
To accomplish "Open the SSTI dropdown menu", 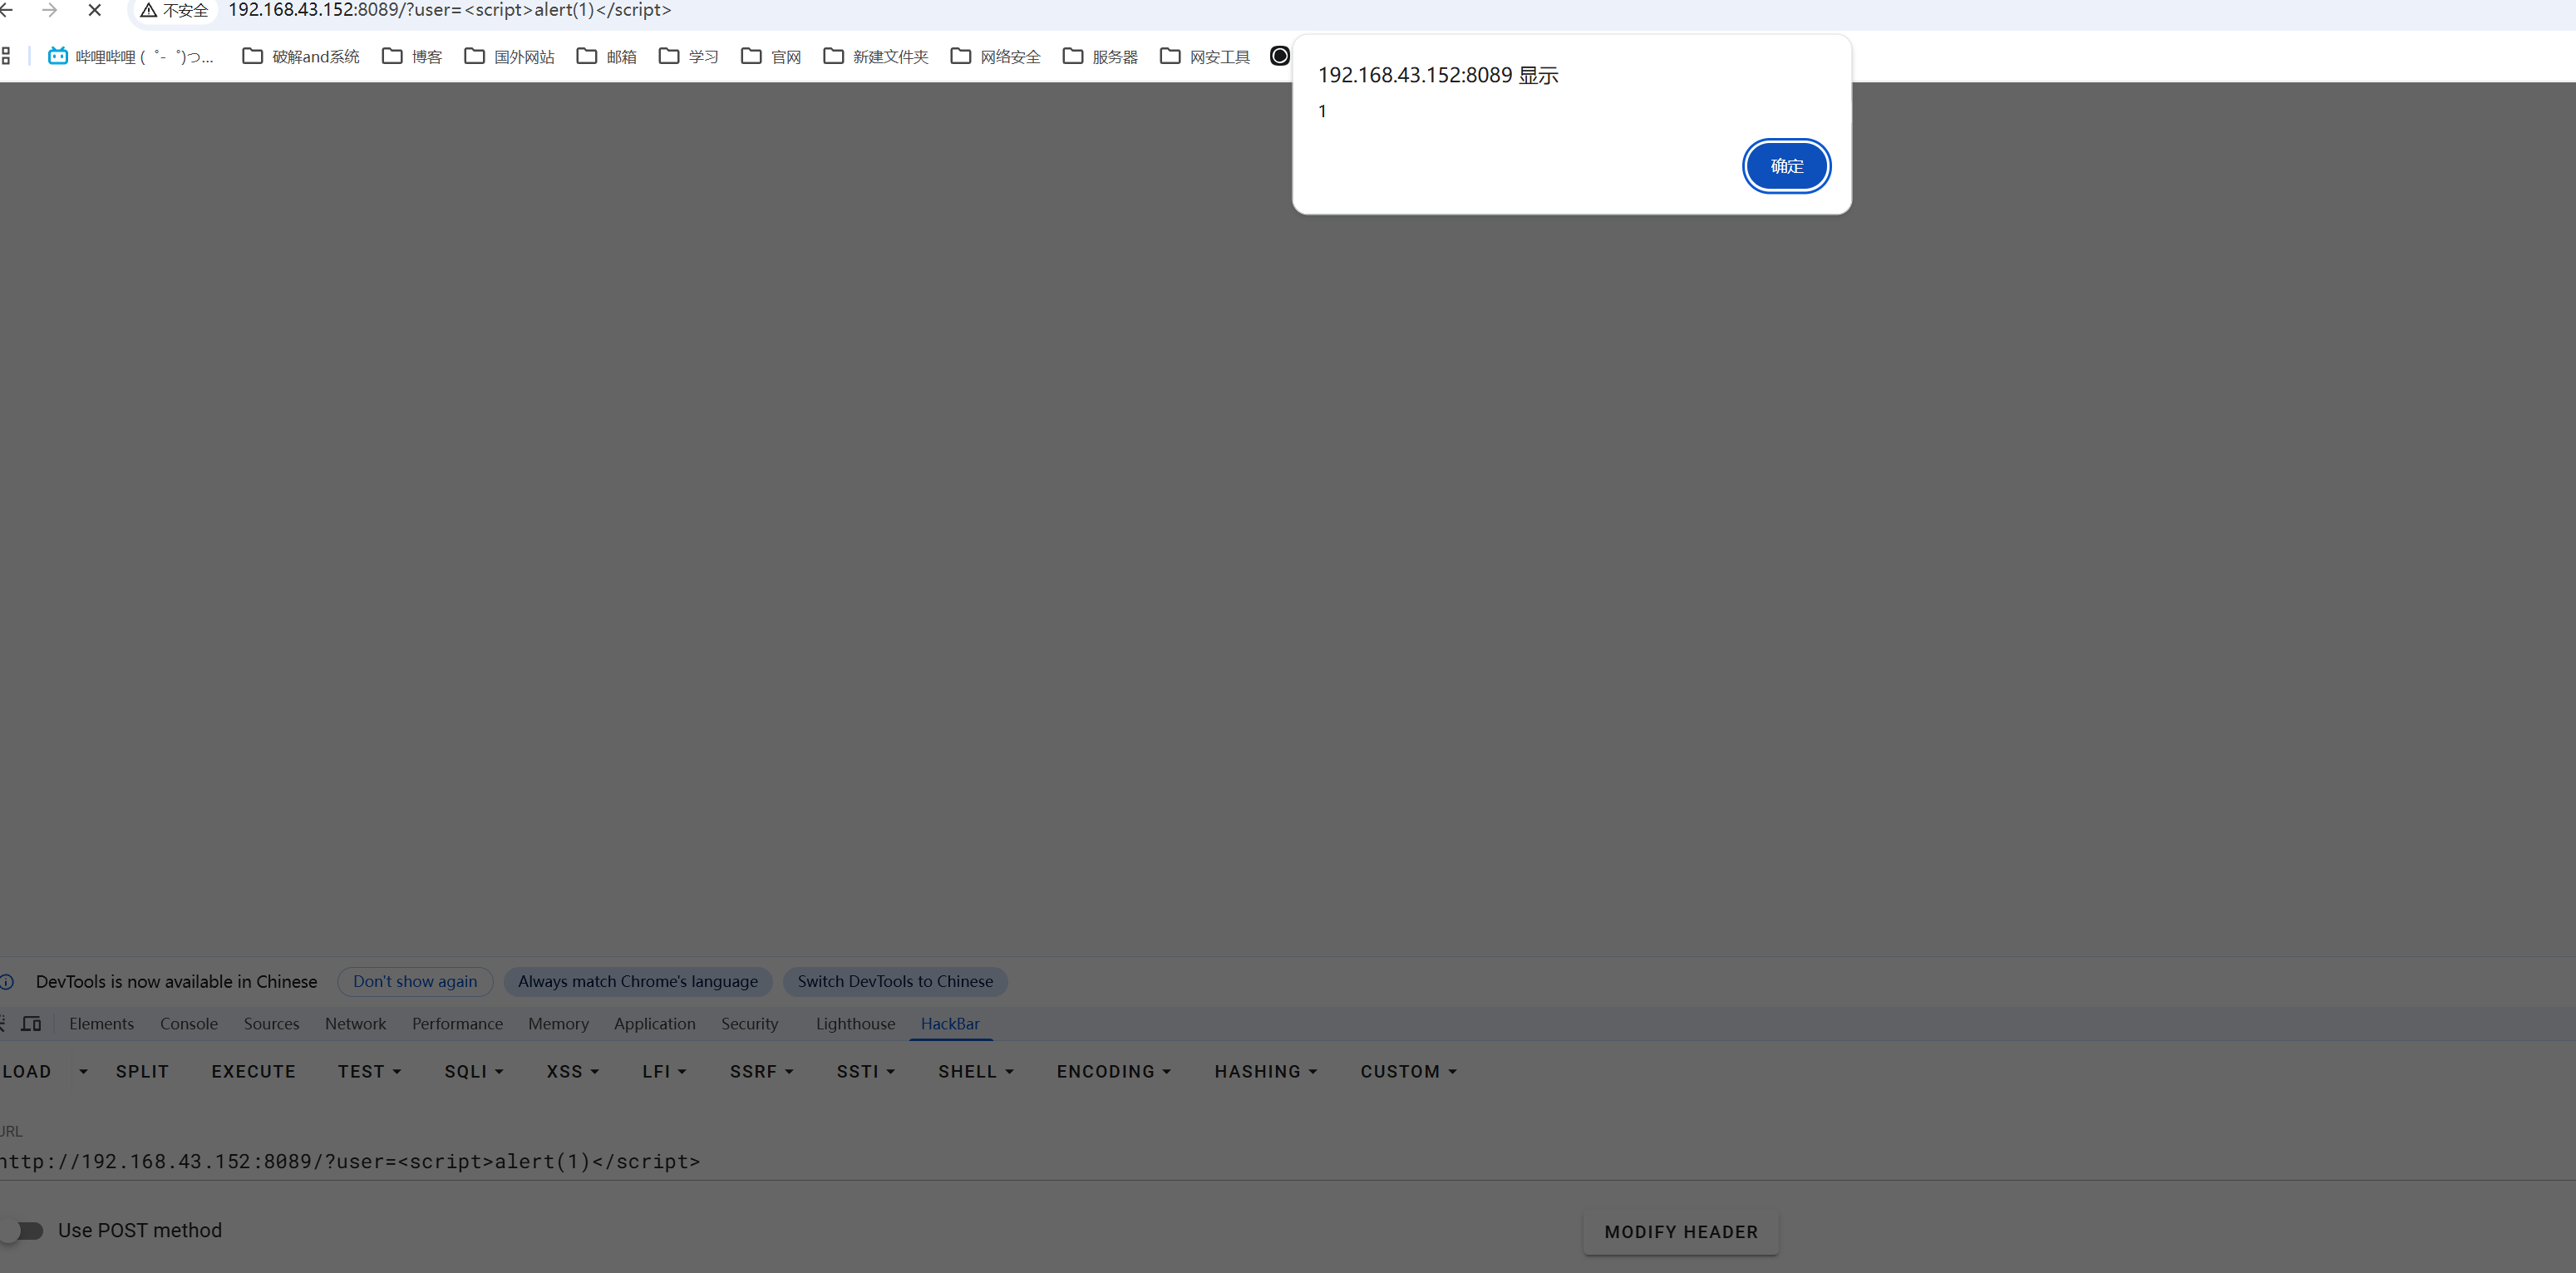I will 865,1071.
